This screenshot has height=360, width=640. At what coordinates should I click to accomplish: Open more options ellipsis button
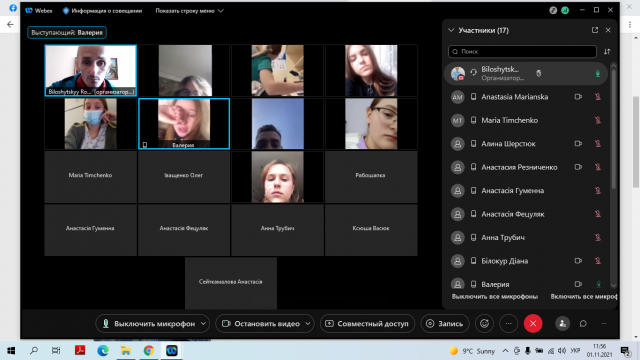(509, 324)
